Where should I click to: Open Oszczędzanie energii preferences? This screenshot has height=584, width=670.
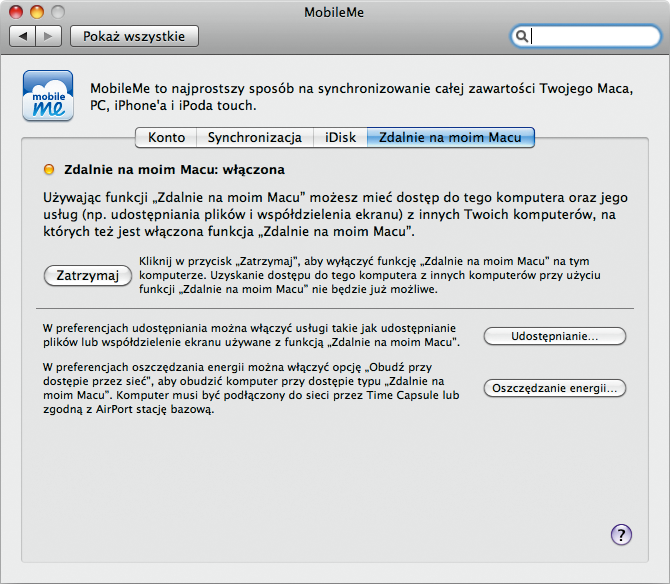pos(555,388)
